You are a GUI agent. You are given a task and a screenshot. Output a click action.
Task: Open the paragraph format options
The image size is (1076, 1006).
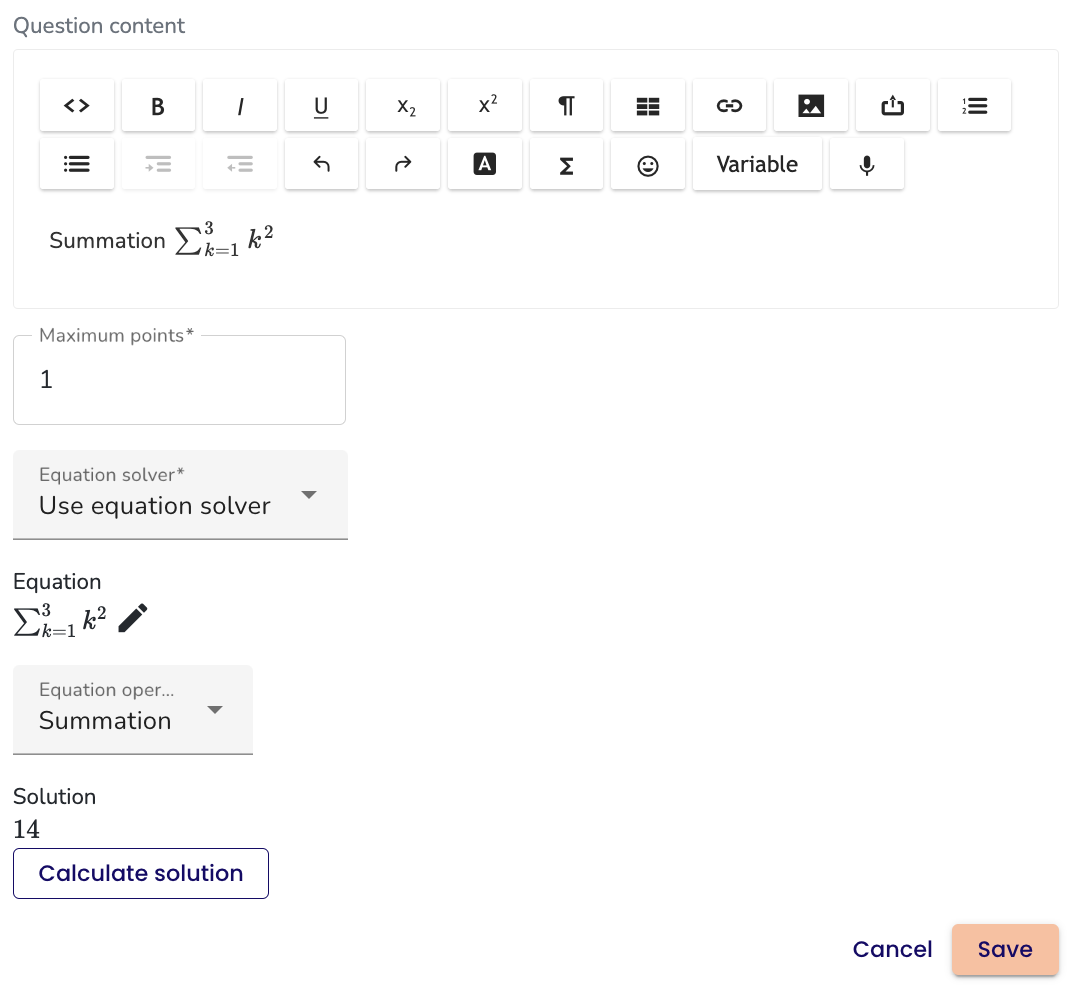click(566, 106)
